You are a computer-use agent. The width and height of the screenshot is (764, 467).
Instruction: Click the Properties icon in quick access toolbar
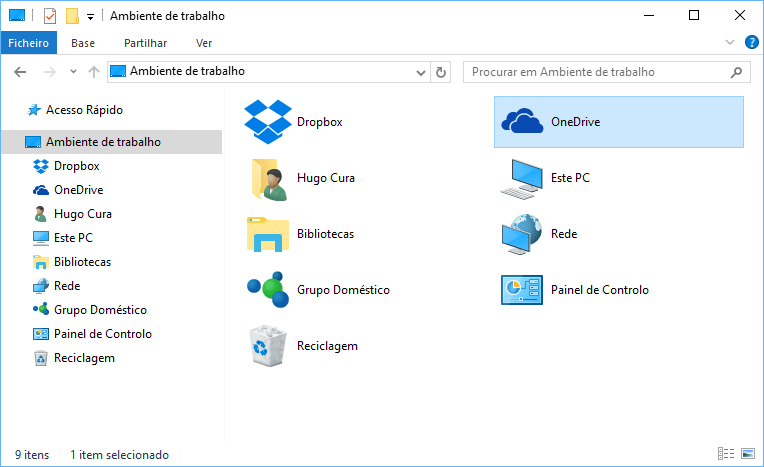pos(50,16)
